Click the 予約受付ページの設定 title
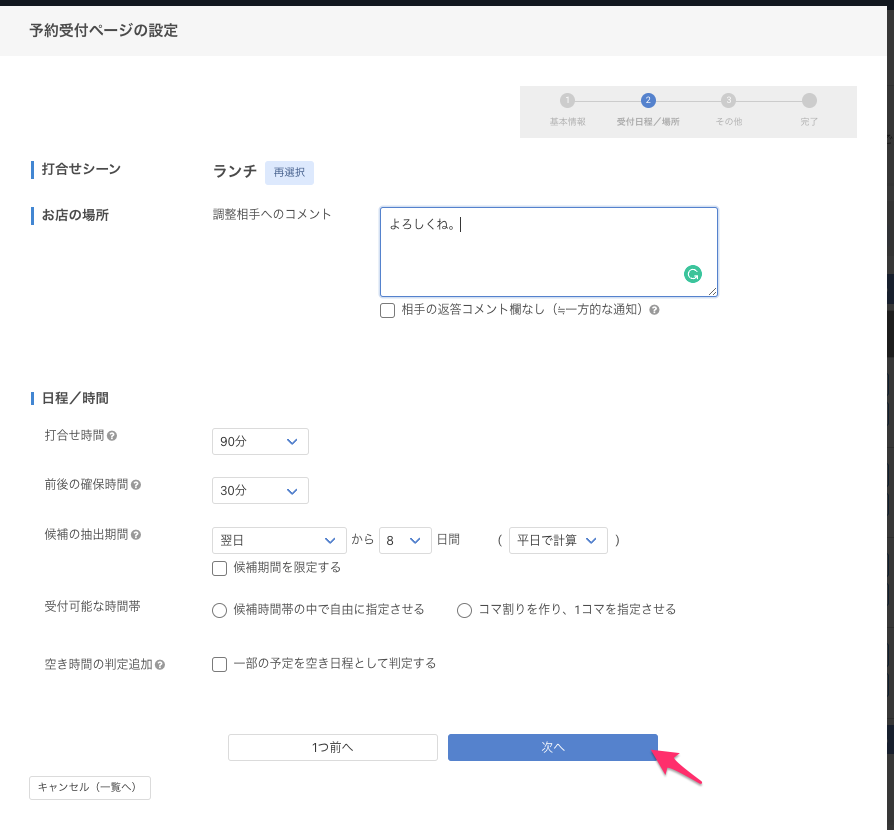Viewport: 894px width, 830px height. pos(104,30)
